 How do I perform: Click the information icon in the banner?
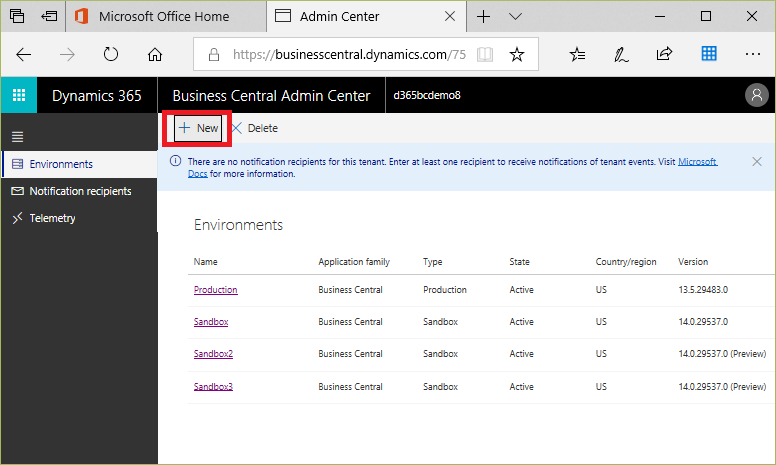coord(175,161)
